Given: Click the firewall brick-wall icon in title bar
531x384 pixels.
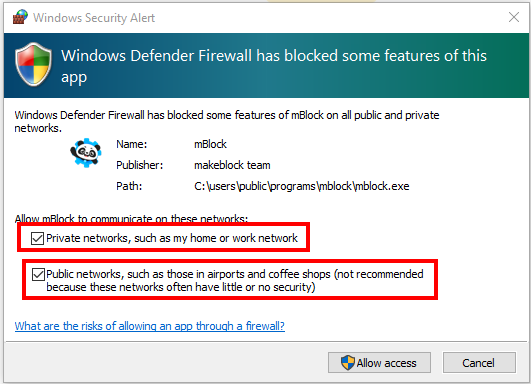Looking at the screenshot, I should pyautogui.click(x=20, y=17).
